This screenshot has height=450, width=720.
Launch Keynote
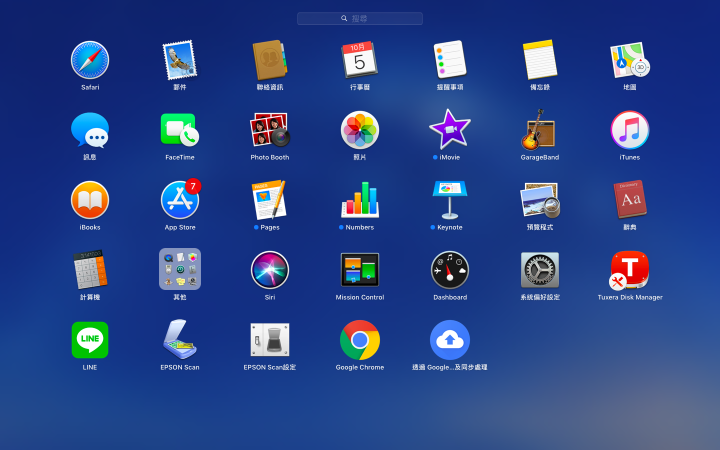click(450, 200)
